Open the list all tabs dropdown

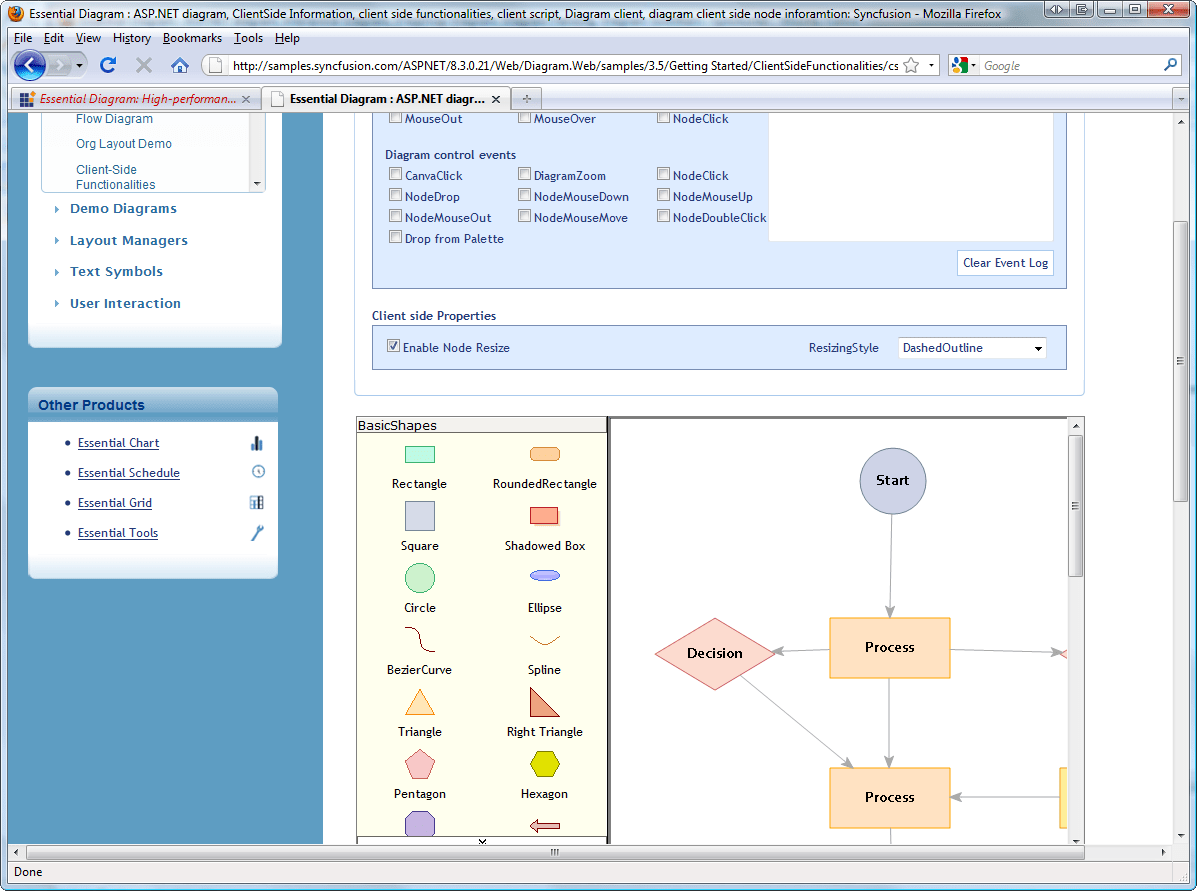point(1181,99)
